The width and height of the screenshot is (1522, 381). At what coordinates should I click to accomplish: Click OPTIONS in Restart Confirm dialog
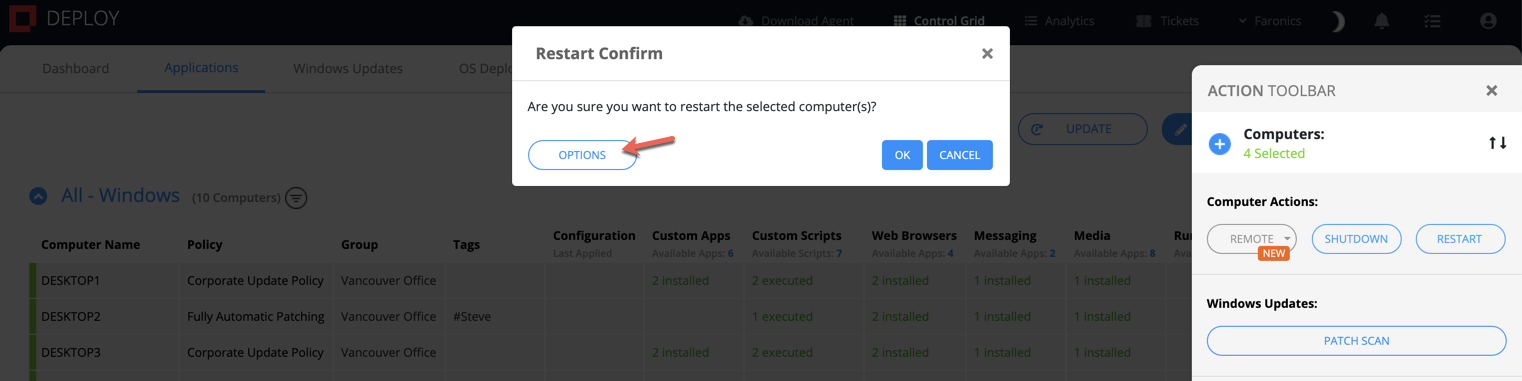582,155
